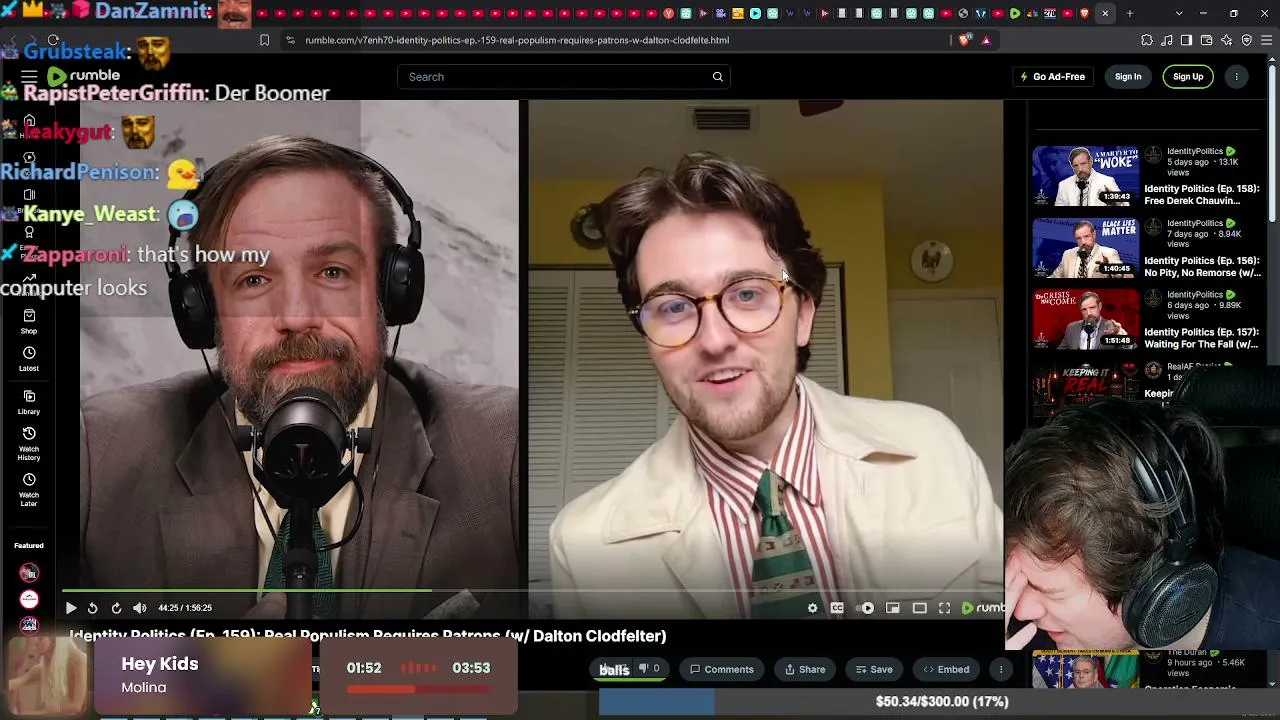Open Brave VPN shield icon

[x=1247, y=40]
